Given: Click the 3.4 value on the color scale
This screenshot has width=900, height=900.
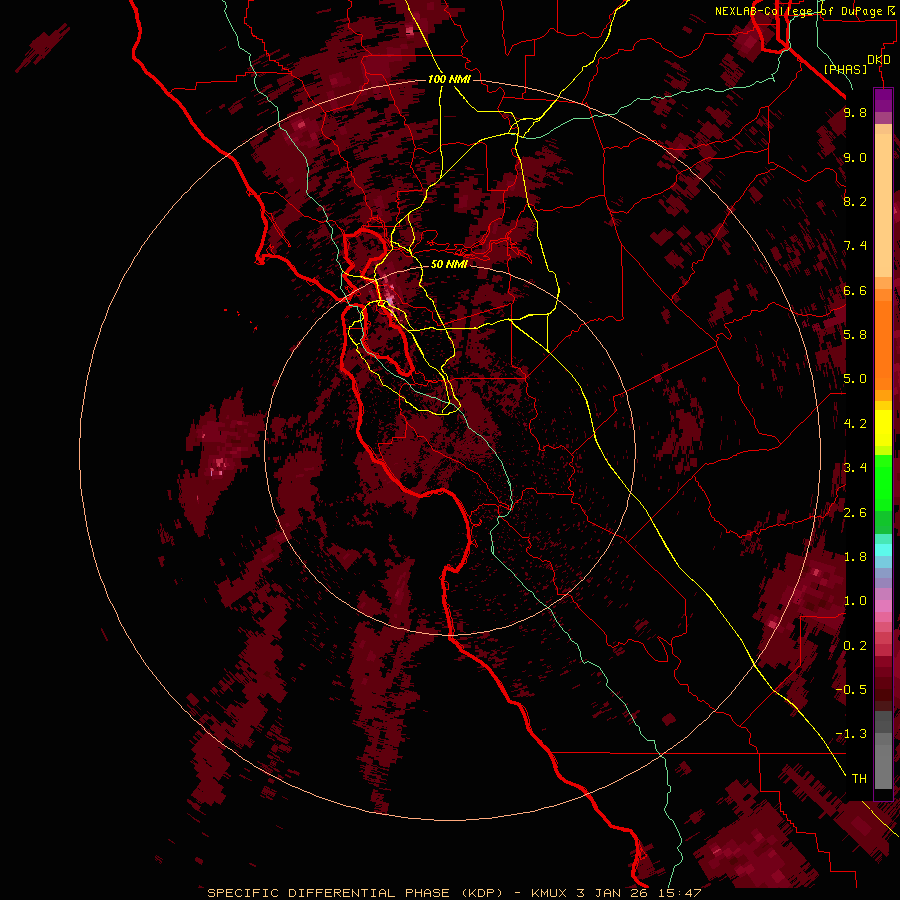Looking at the screenshot, I should click(855, 468).
